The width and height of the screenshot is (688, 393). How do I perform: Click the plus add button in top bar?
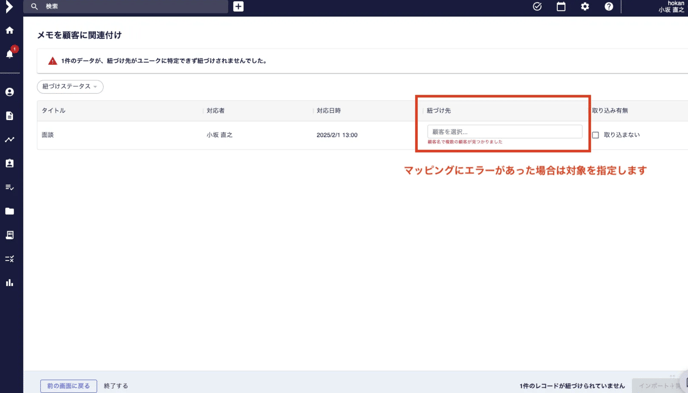(238, 7)
